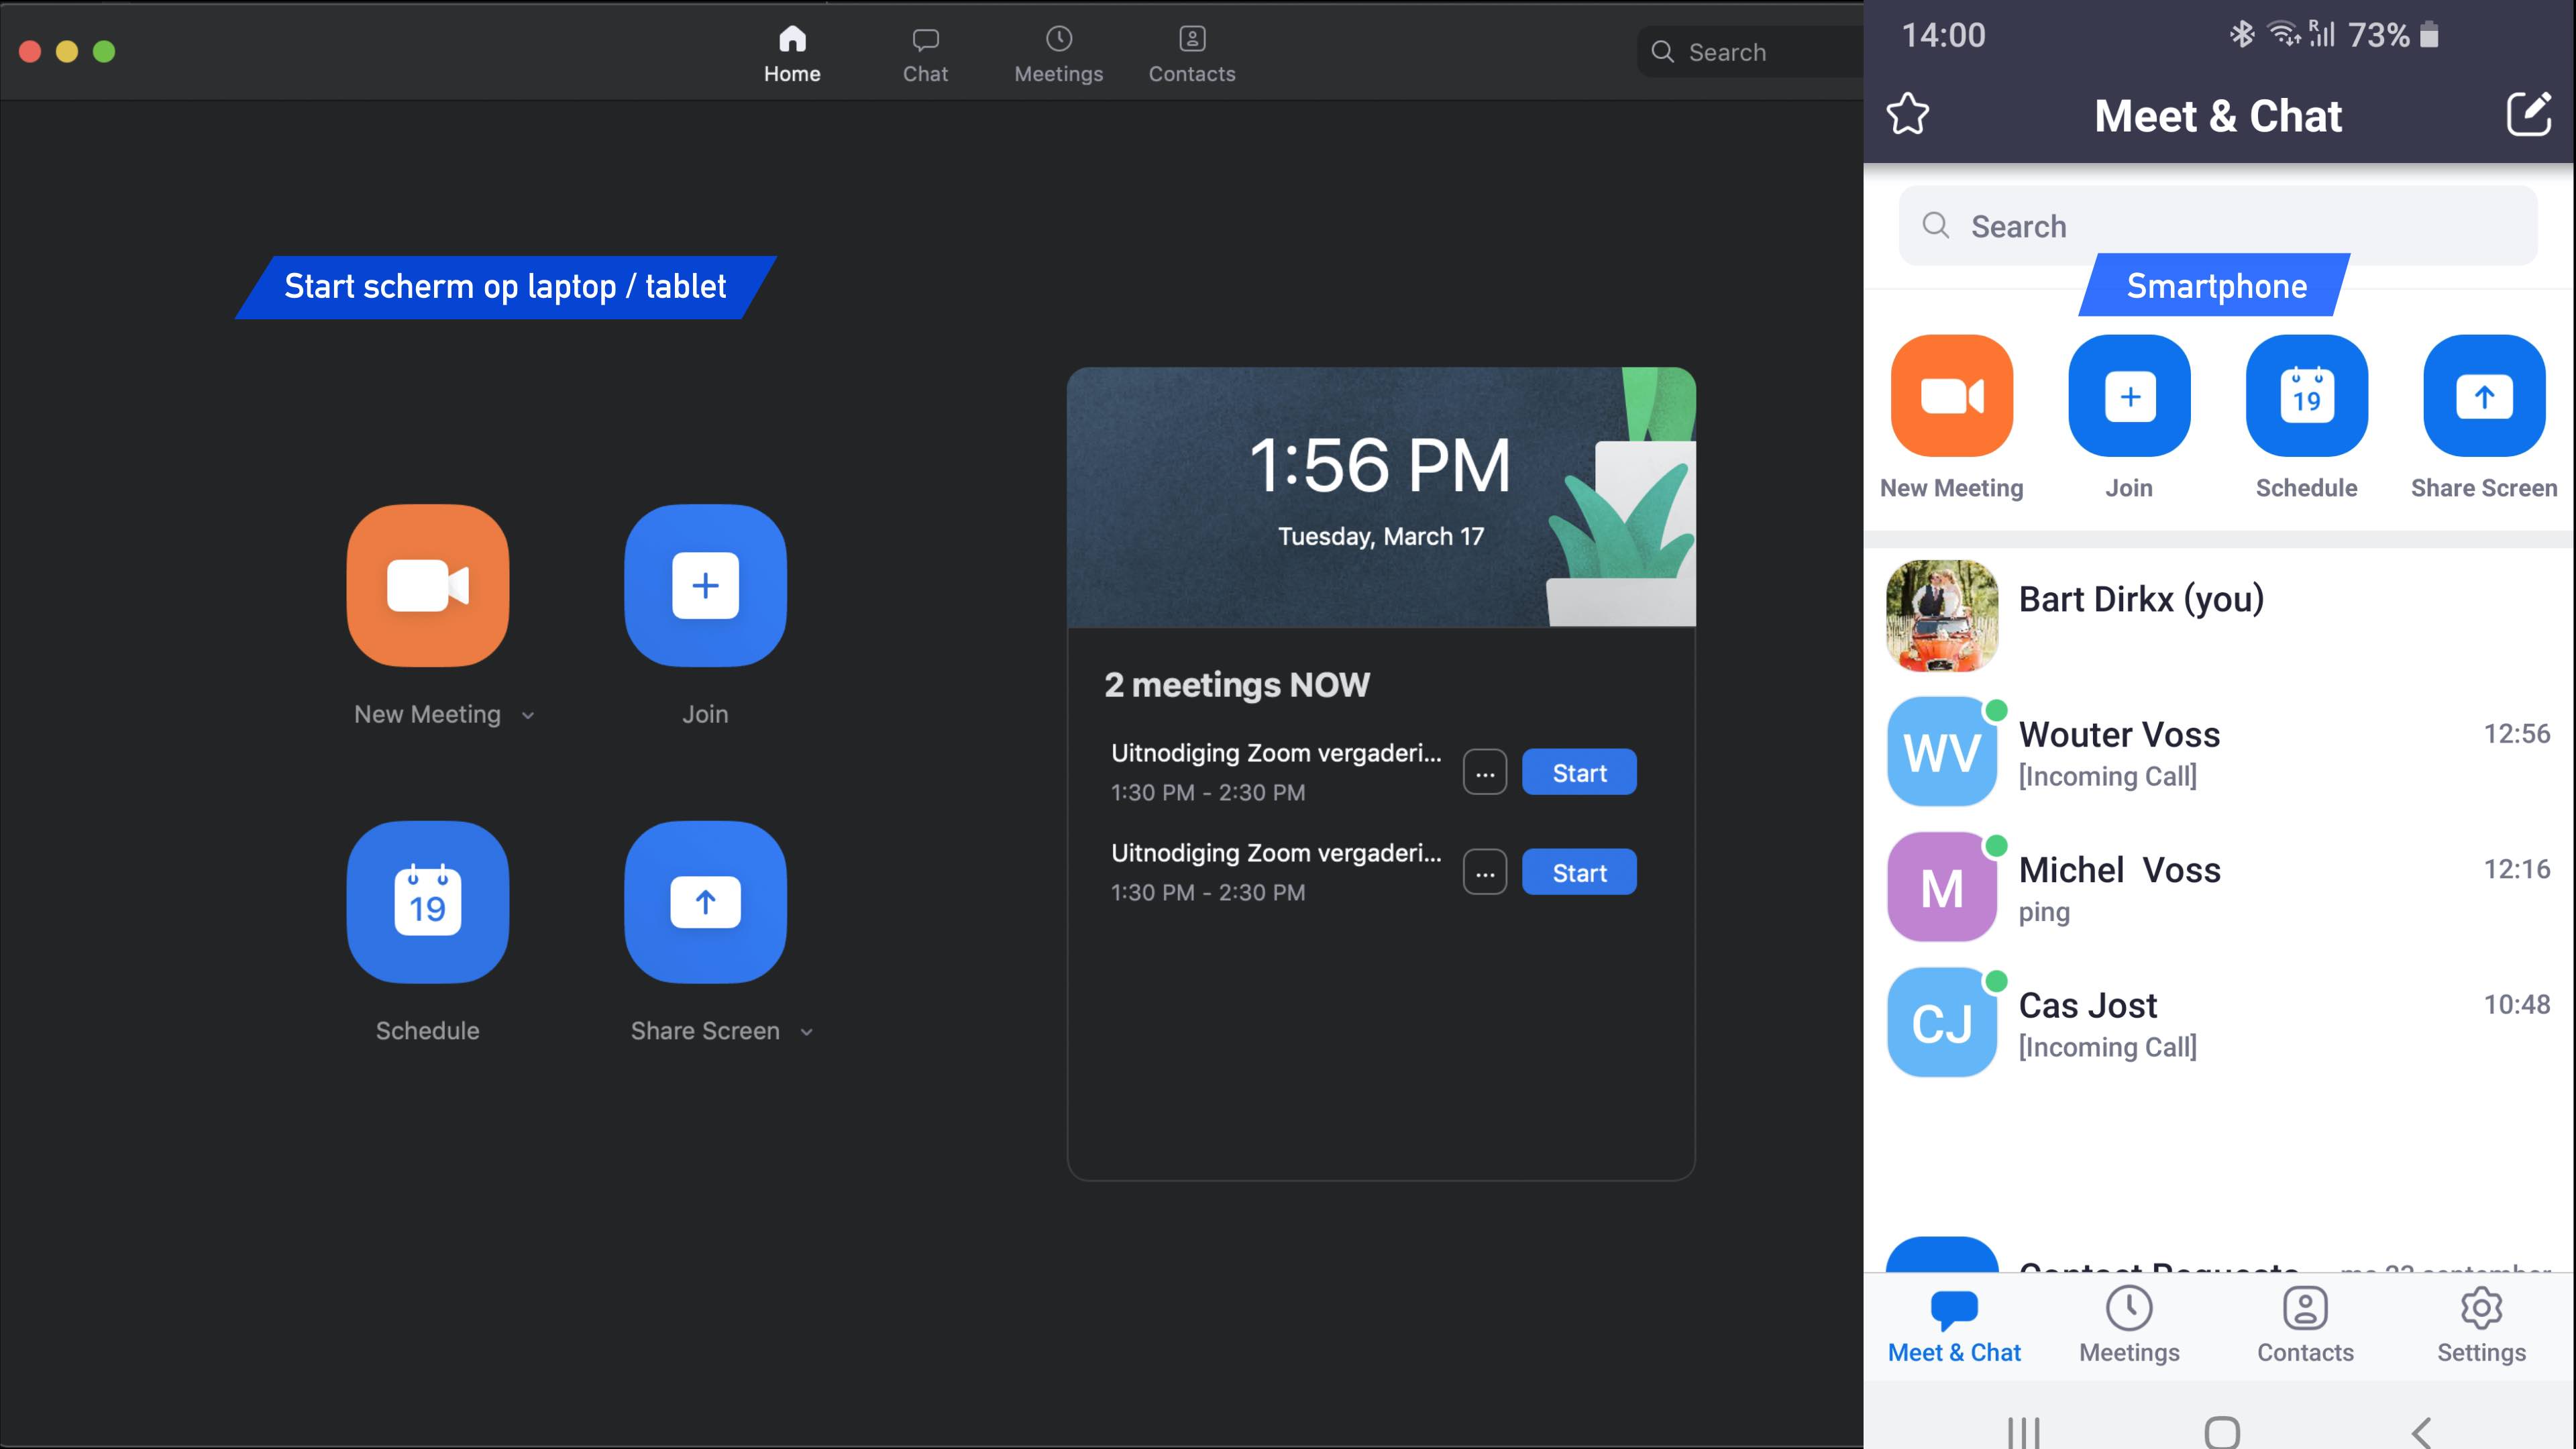Tap the smartphone Schedule icon
2576x1449 pixels.
point(2306,396)
